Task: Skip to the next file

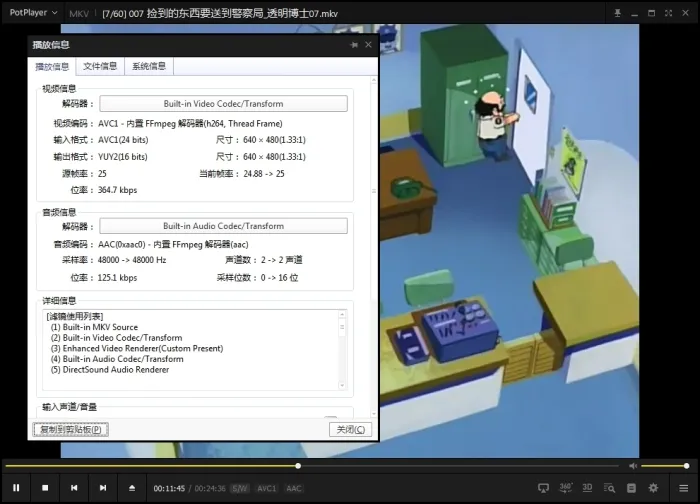Action: pyautogui.click(x=103, y=488)
